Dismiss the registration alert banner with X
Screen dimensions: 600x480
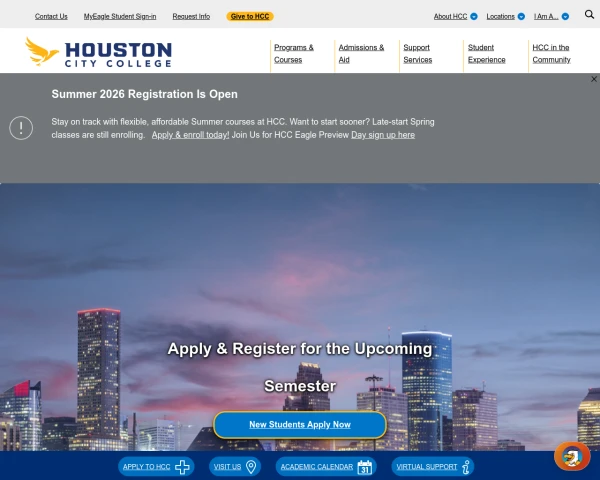593,79
